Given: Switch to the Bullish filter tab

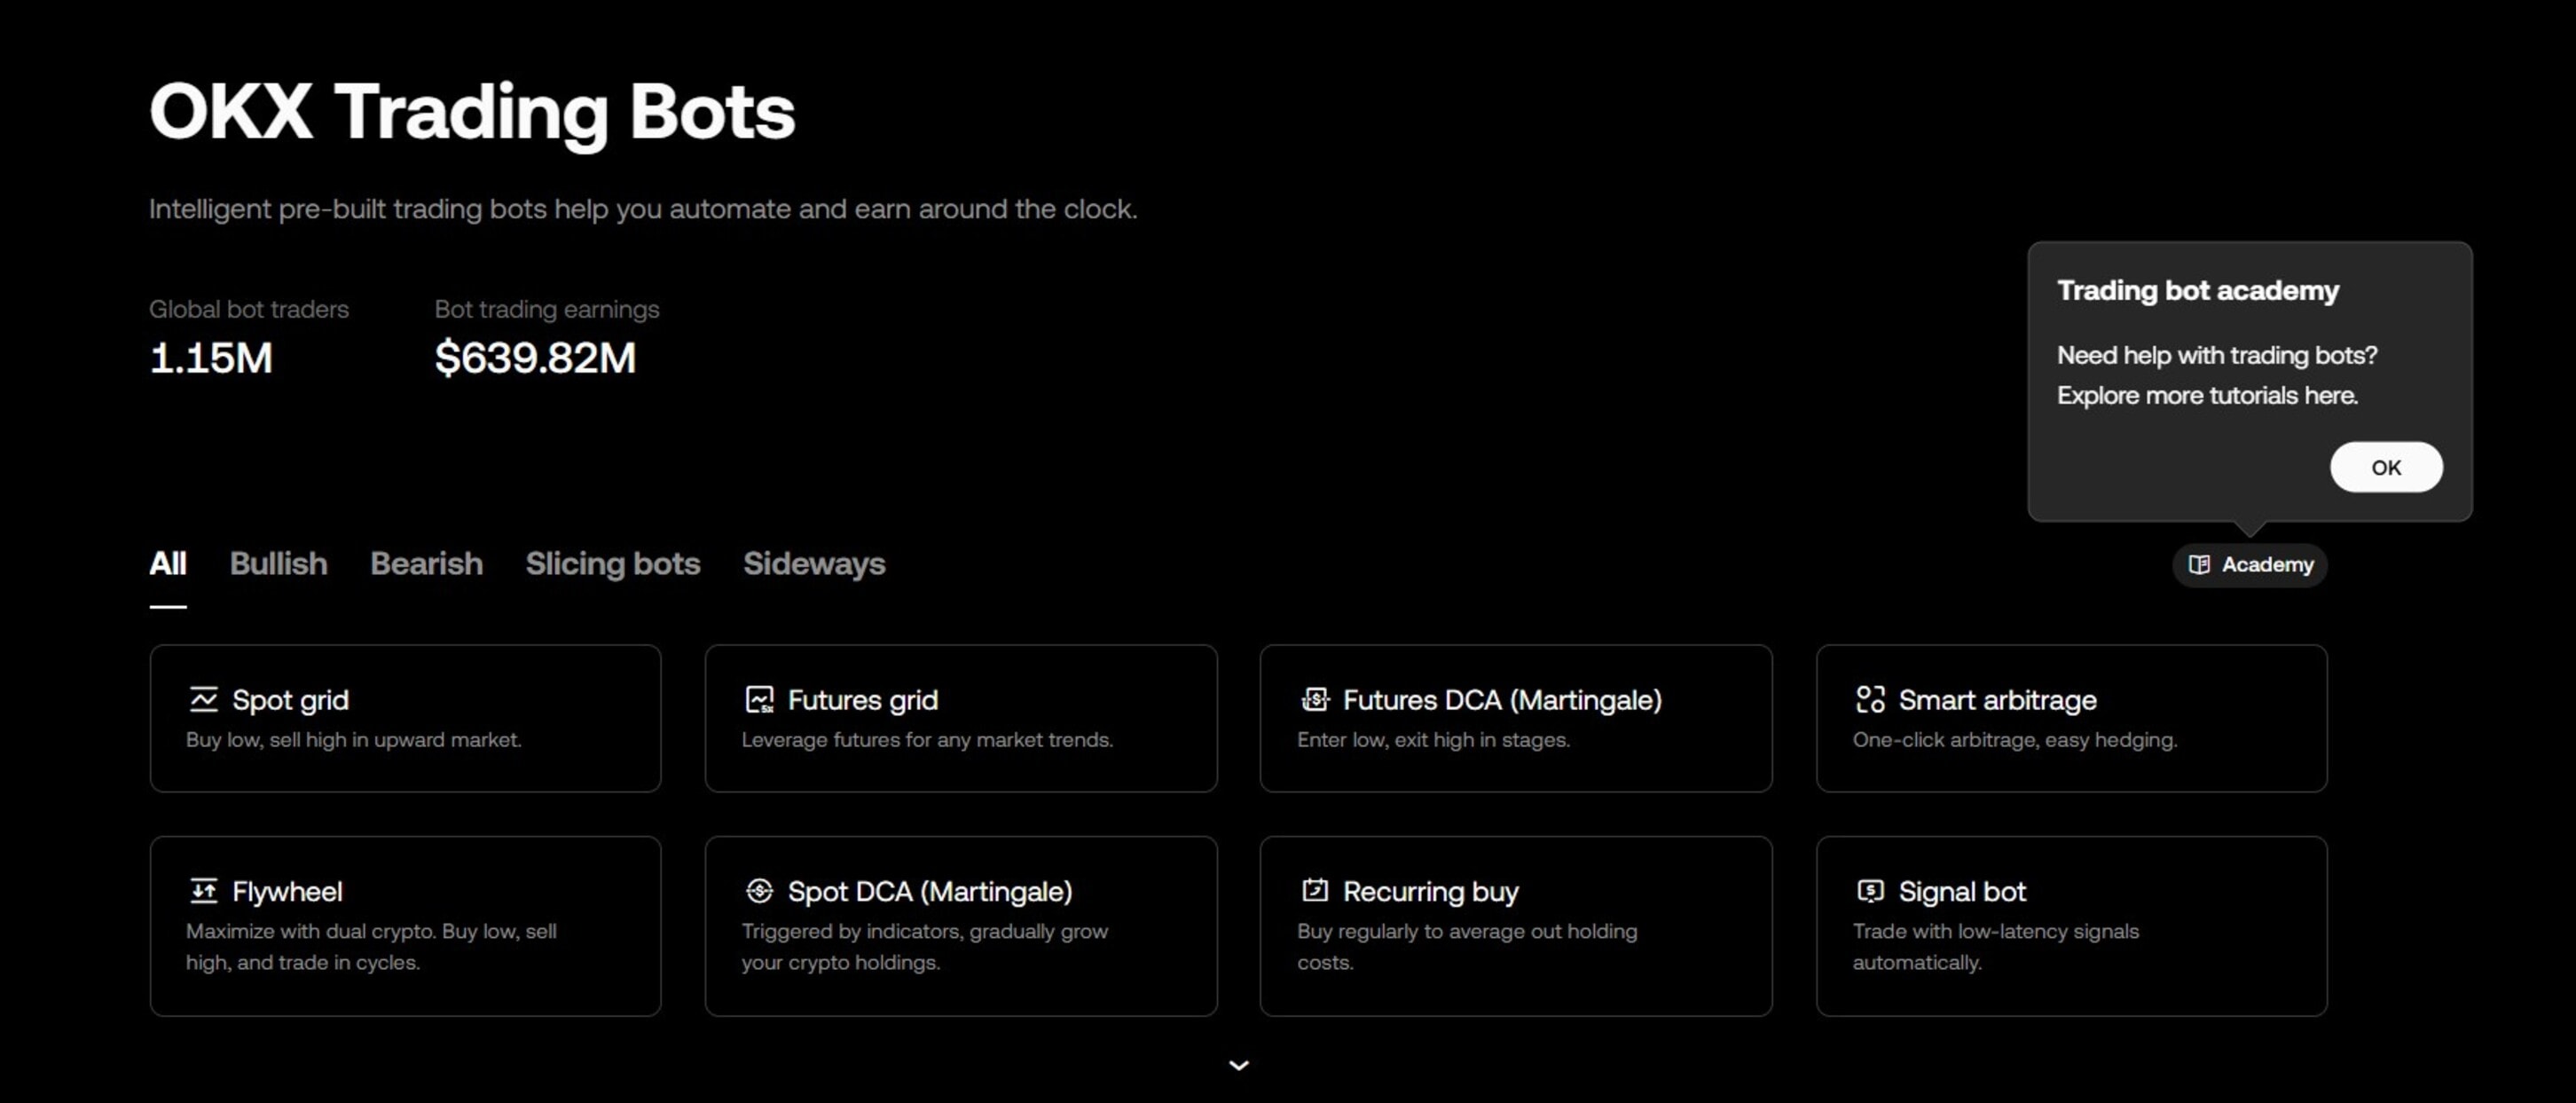Looking at the screenshot, I should pos(278,564).
